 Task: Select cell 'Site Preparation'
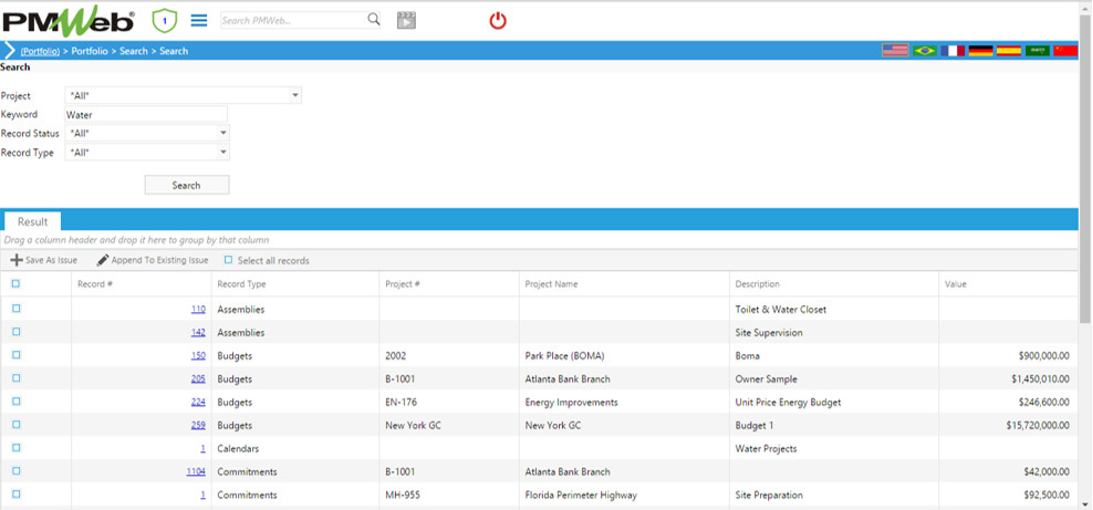click(769, 495)
